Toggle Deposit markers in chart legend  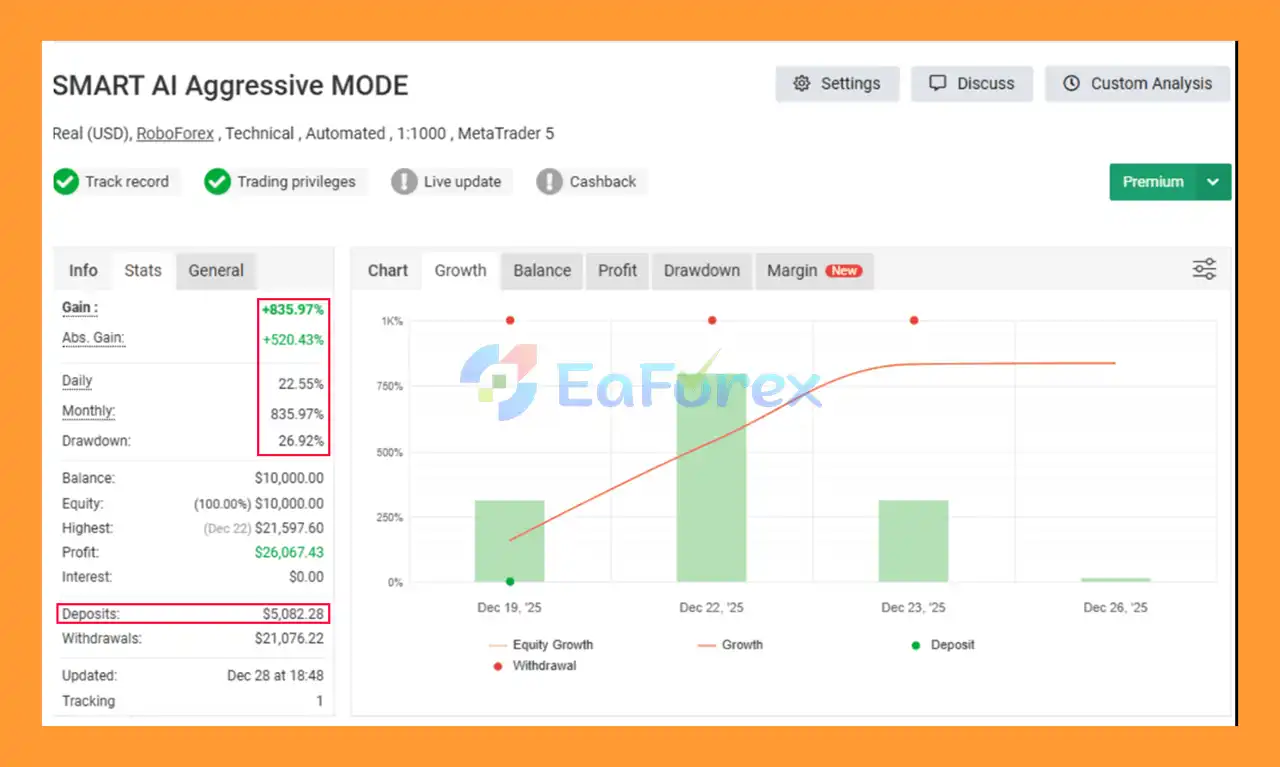[x=943, y=645]
